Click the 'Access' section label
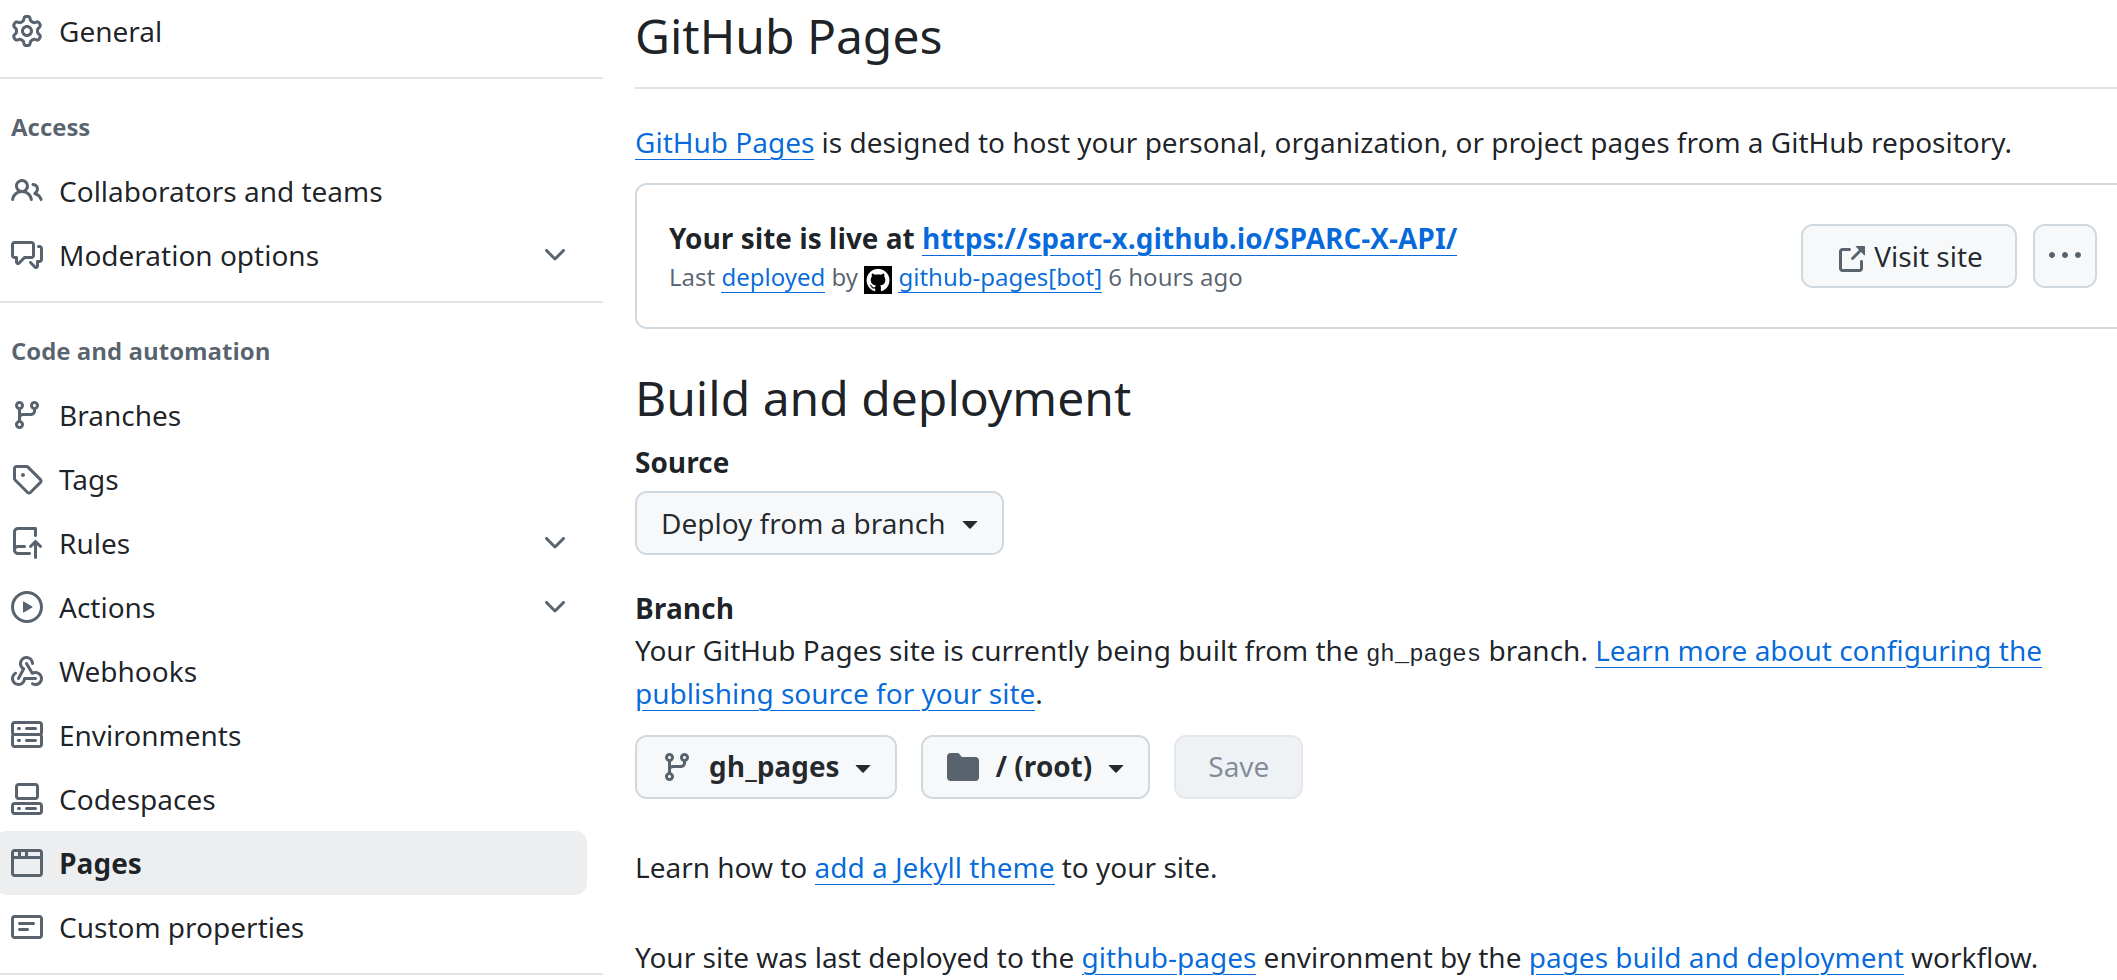Image resolution: width=2117 pixels, height=980 pixels. tap(51, 127)
